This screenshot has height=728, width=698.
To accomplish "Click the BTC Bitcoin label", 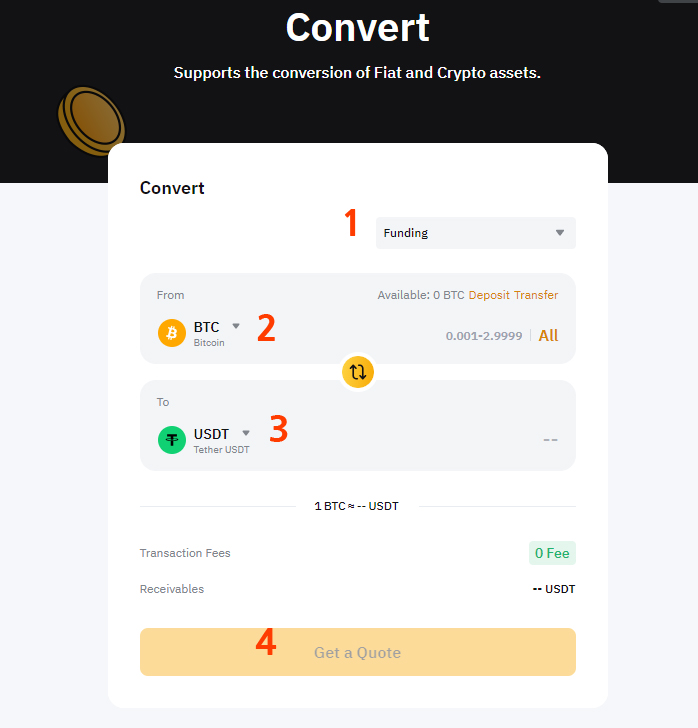I will pos(209,333).
